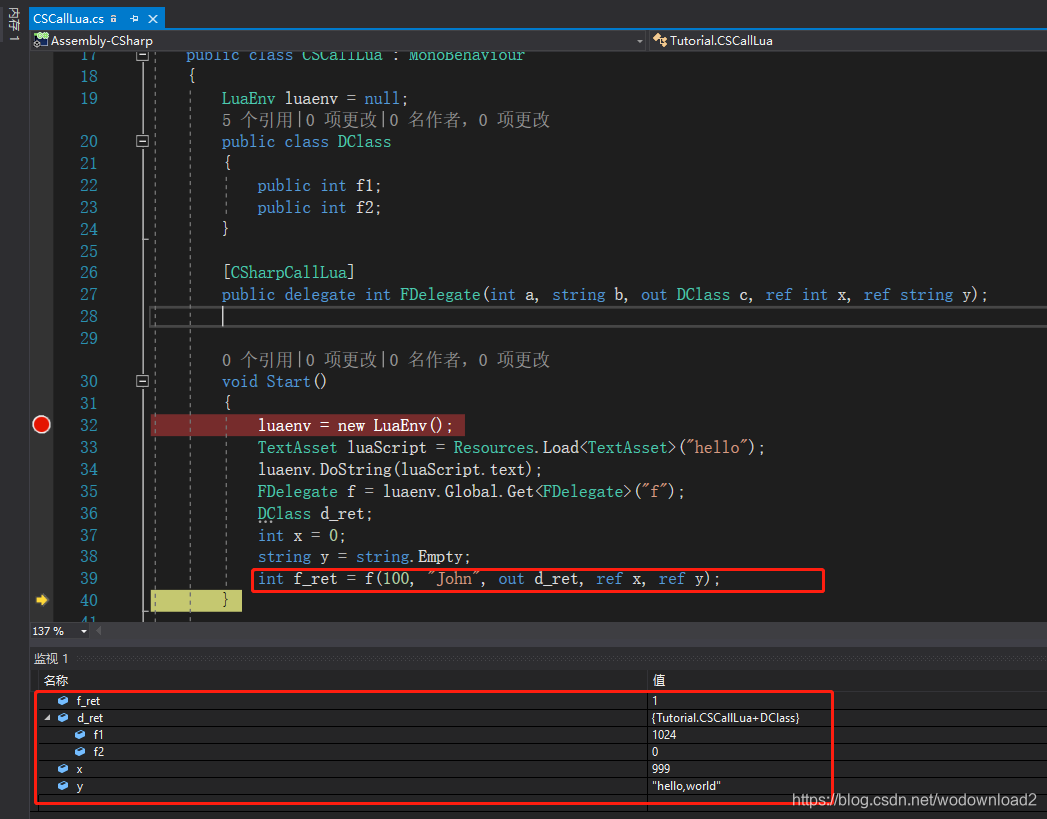Close the CSCallLua.cs tab

point(153,19)
